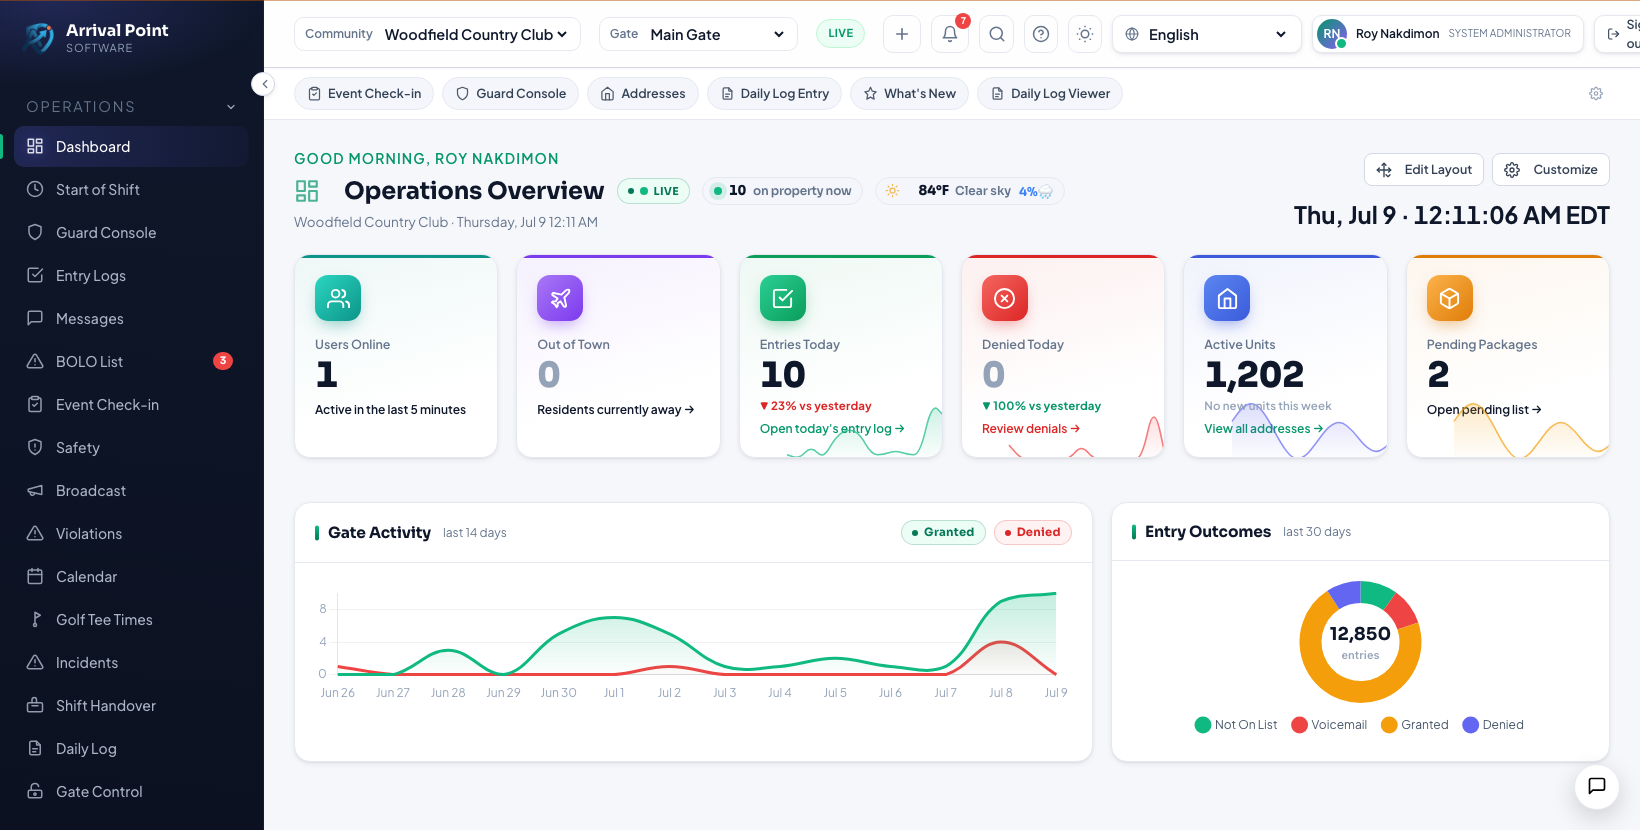
Task: Click the Roy Nakdimon avatar
Action: (1332, 34)
